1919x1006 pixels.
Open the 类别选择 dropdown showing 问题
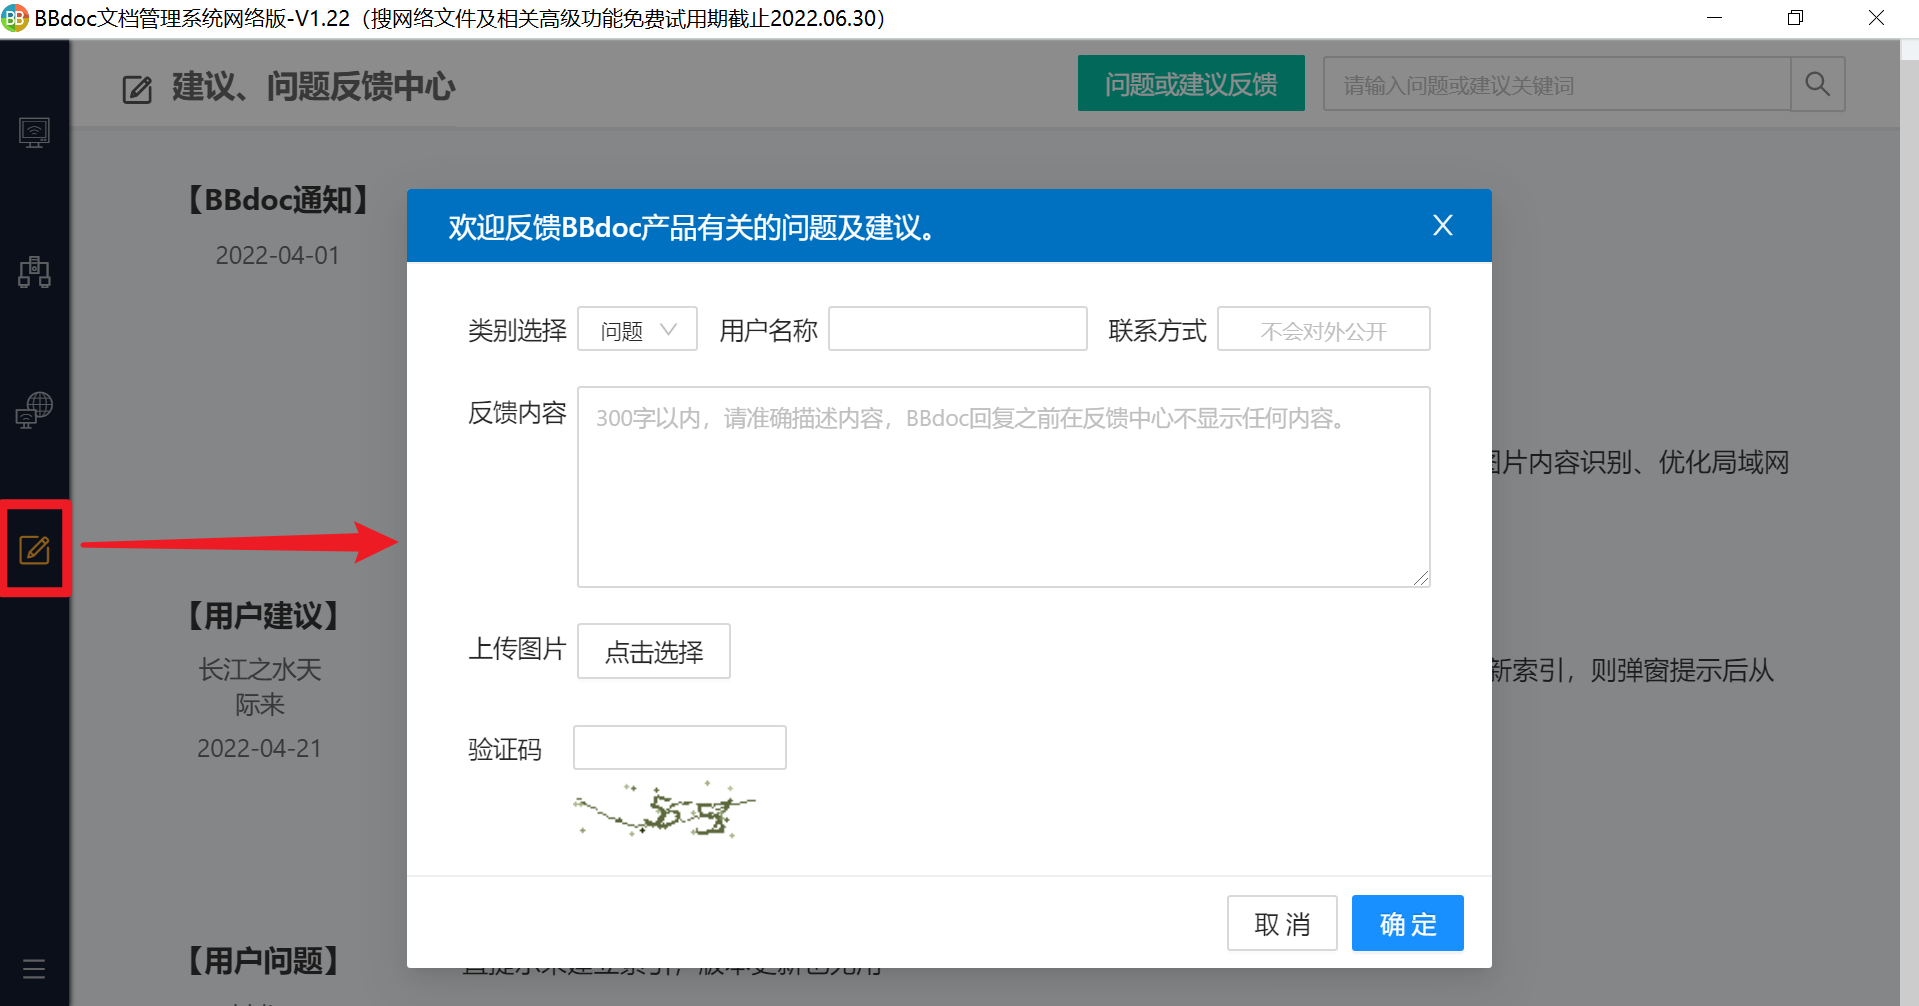[x=637, y=329]
